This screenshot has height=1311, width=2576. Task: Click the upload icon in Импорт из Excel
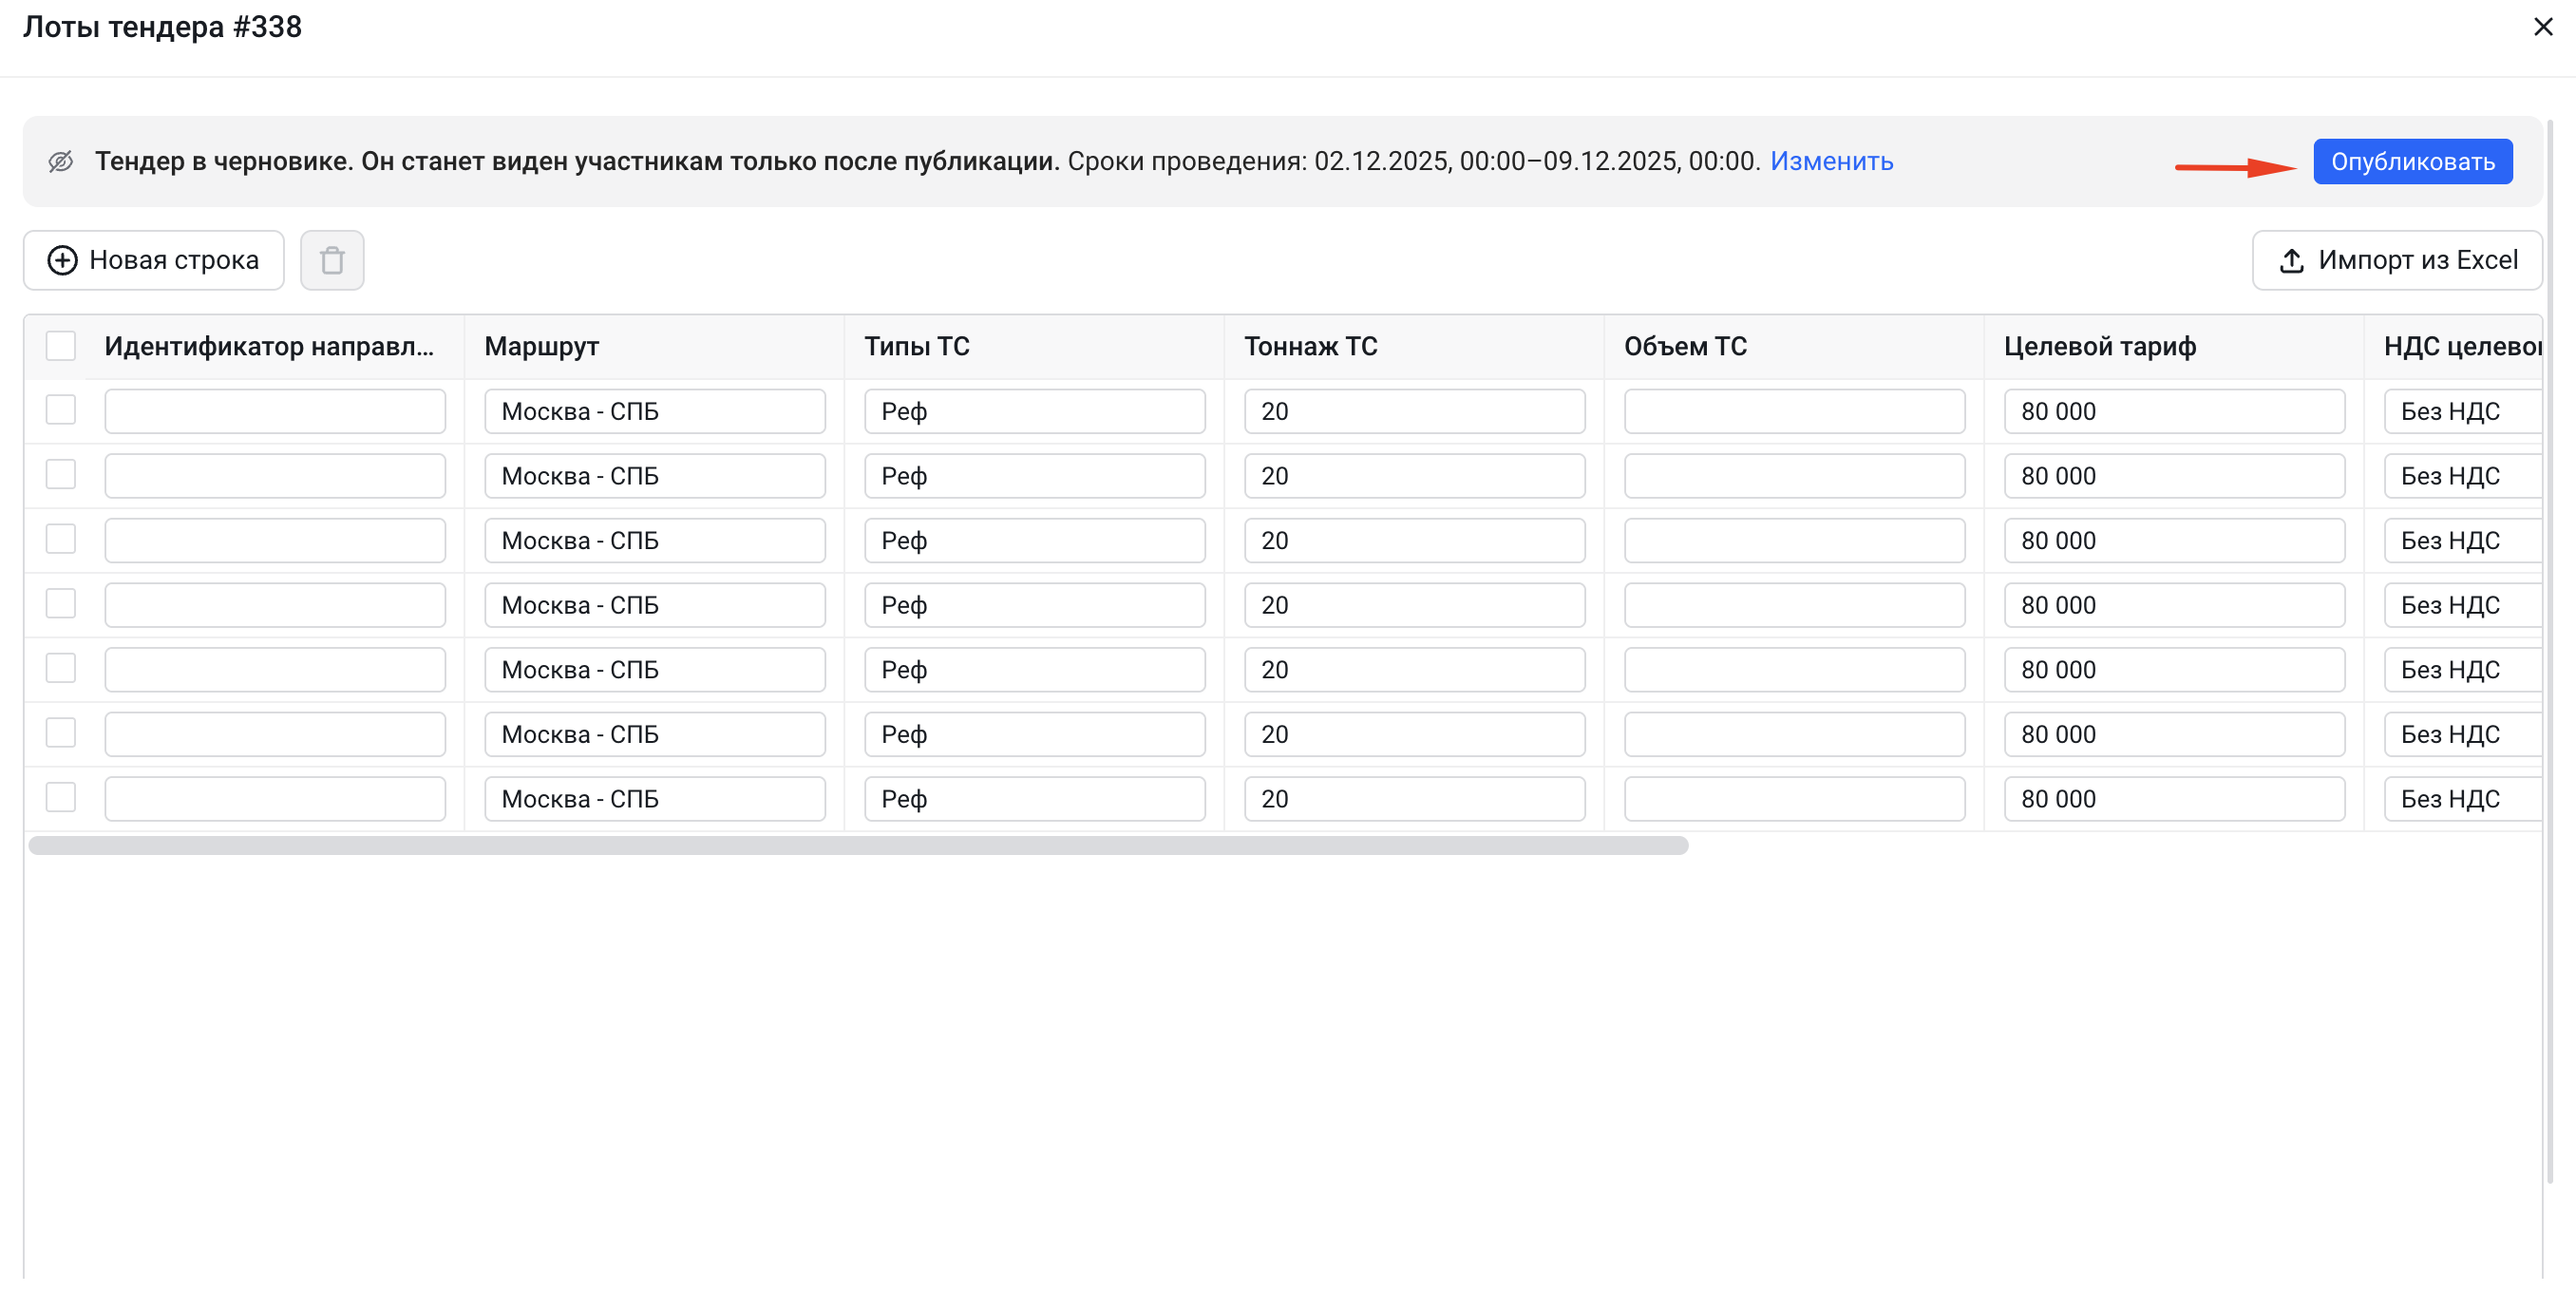pos(2291,261)
